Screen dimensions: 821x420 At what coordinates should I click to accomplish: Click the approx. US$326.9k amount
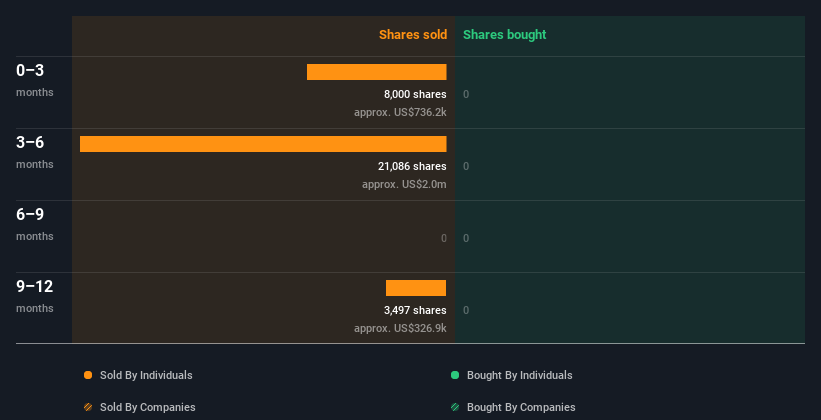tap(400, 328)
